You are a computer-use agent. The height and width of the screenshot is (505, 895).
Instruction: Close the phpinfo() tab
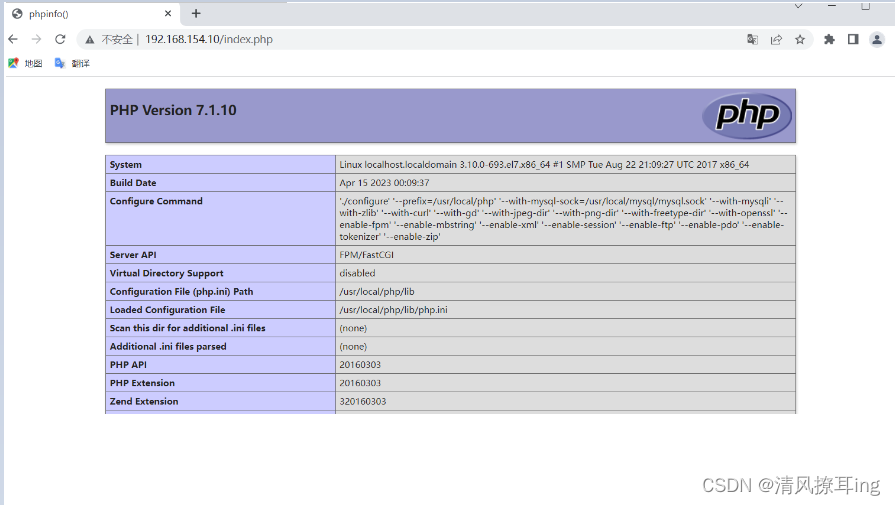[x=168, y=13]
